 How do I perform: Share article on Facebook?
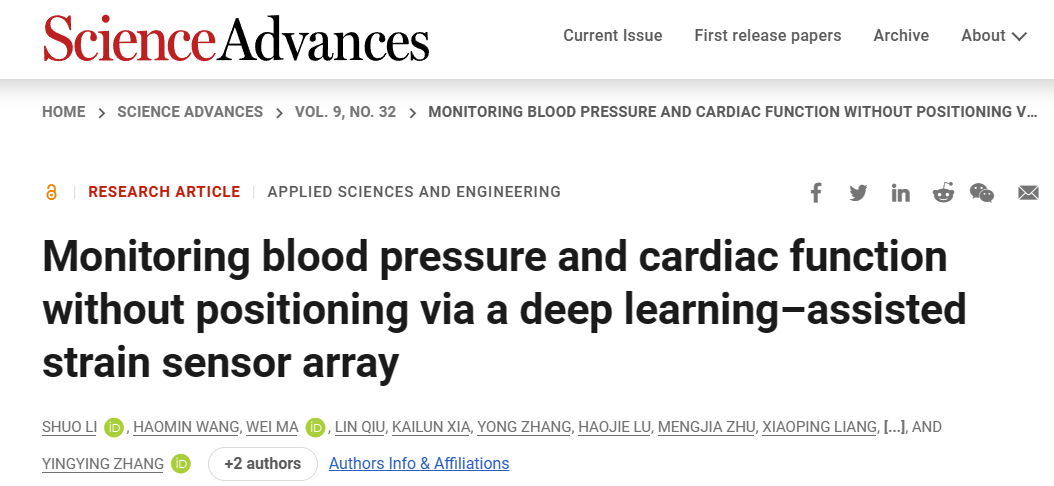coord(816,192)
